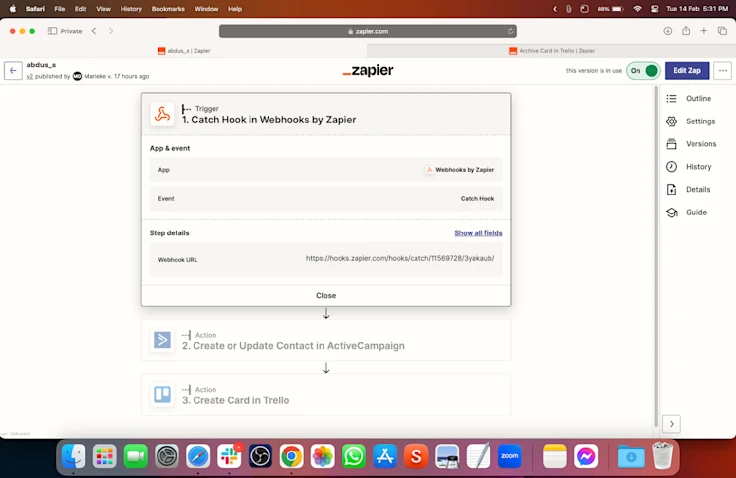The height and width of the screenshot is (478, 736).
Task: Open WhatsApp from the Dock
Action: (x=353, y=456)
